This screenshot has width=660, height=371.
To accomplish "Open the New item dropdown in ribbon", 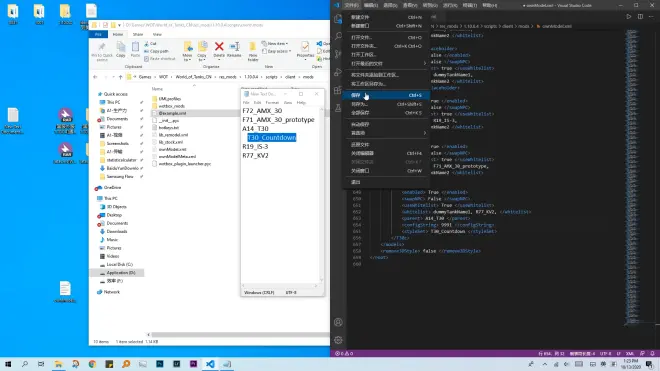I will click(275, 44).
